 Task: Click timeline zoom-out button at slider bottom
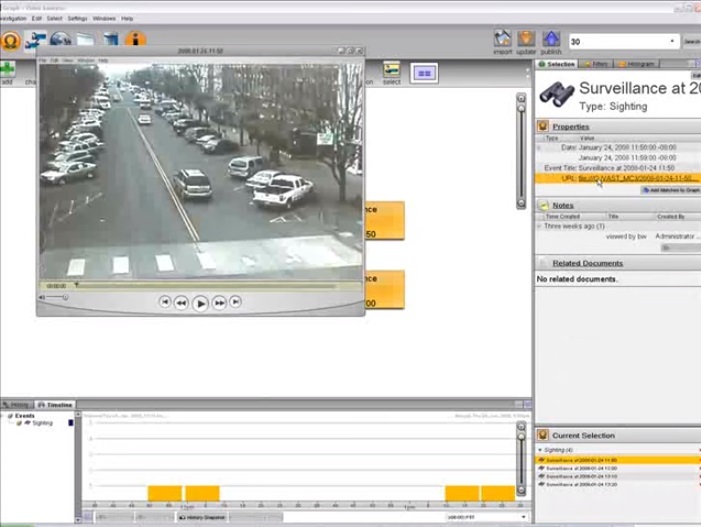521,490
